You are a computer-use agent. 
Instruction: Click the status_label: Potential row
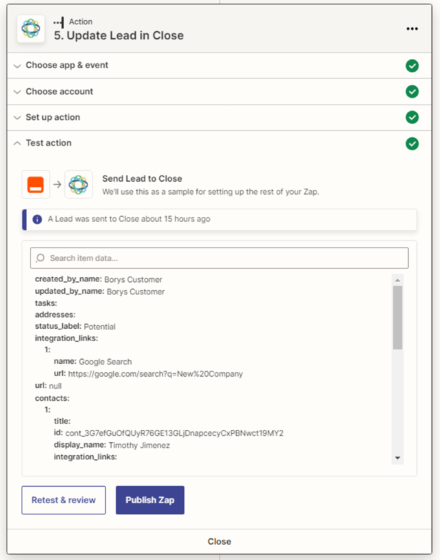coord(75,326)
